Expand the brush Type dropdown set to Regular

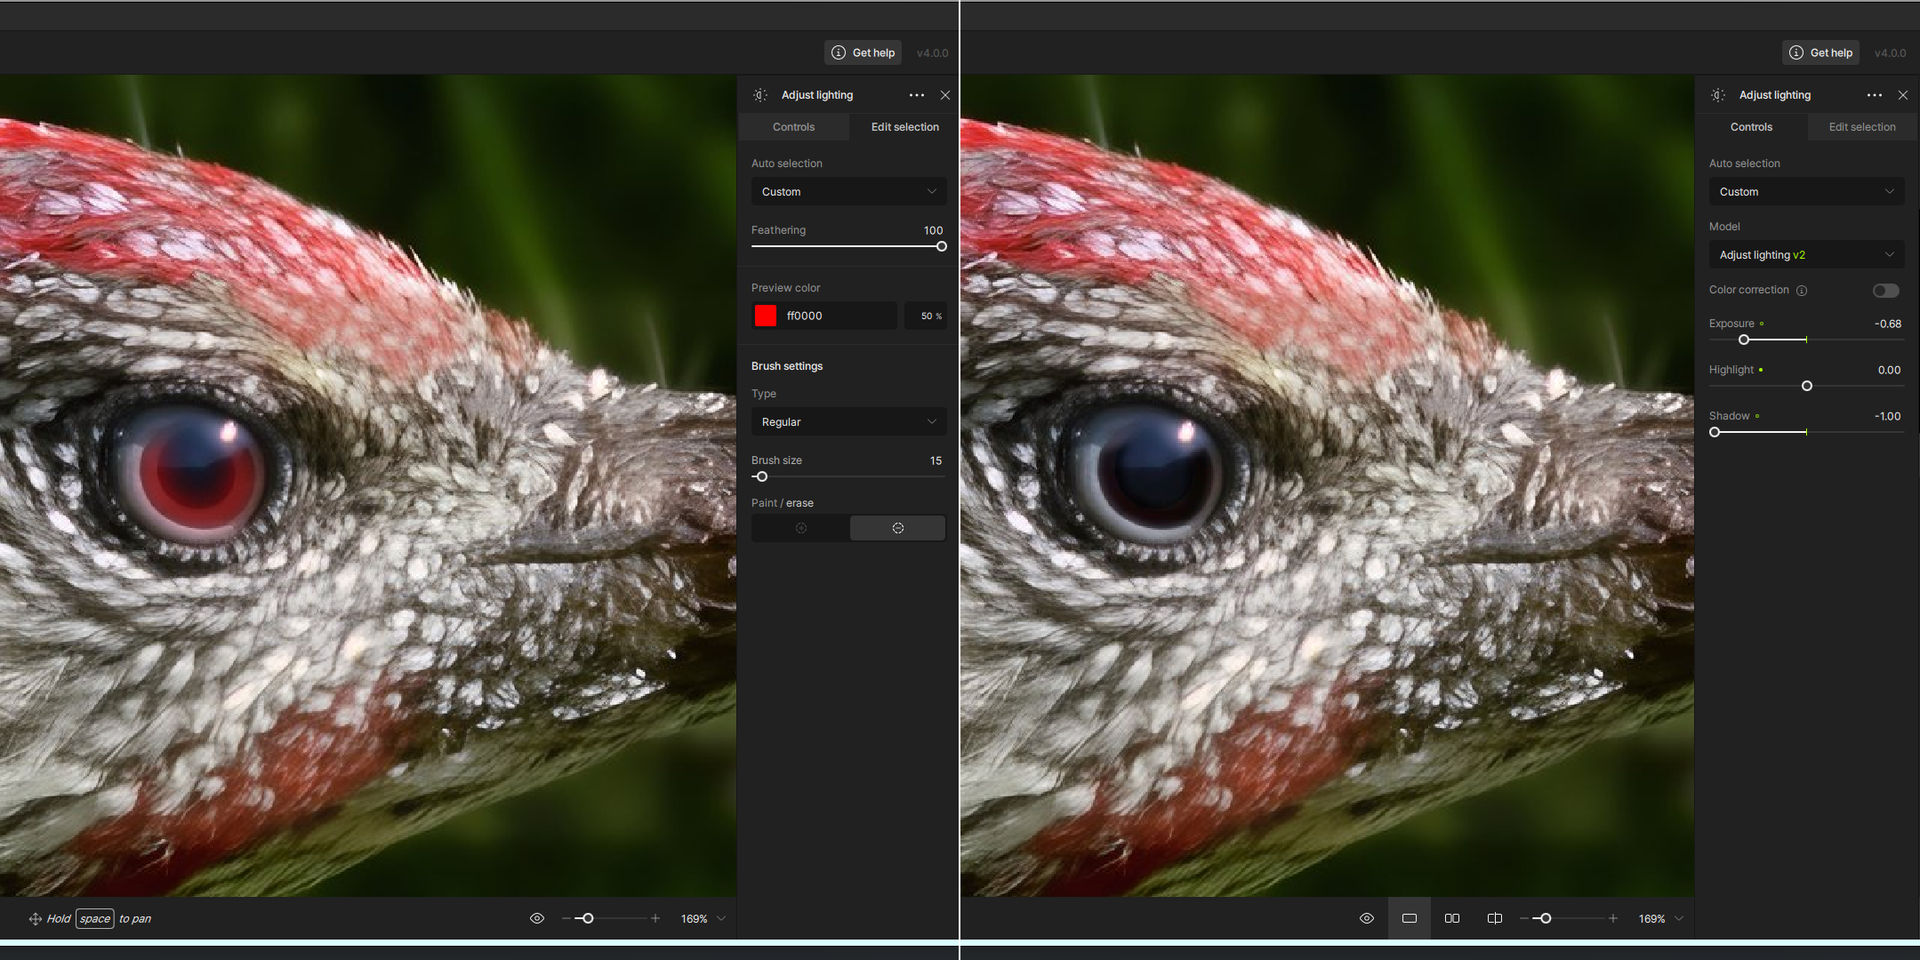[x=848, y=422]
